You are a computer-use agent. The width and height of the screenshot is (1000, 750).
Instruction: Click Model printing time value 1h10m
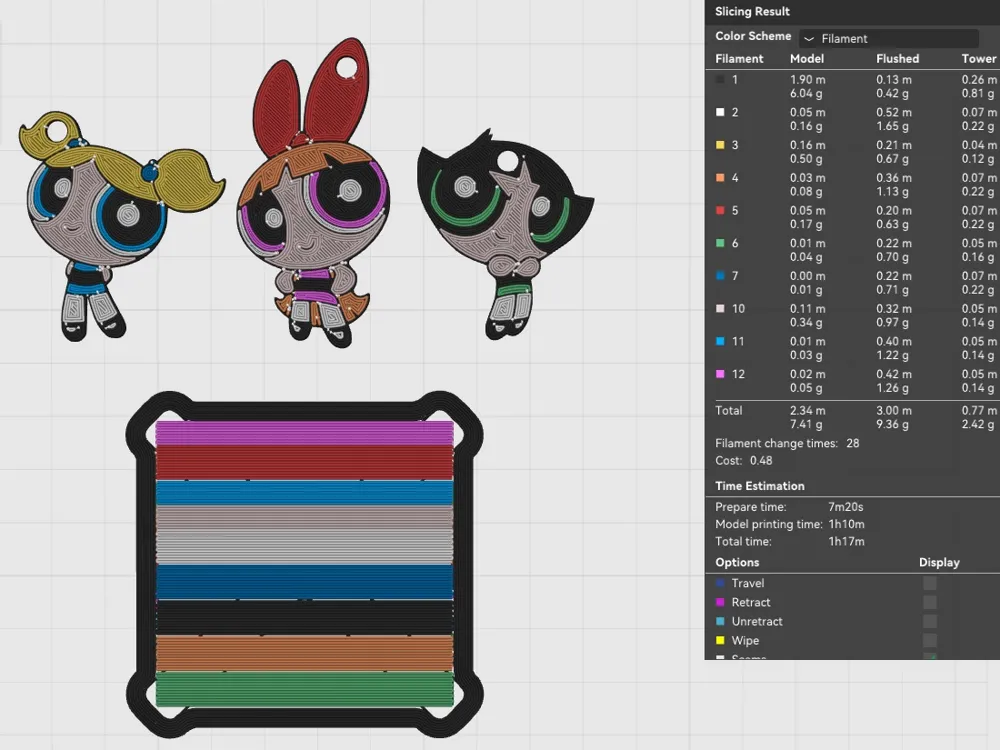pyautogui.click(x=846, y=524)
